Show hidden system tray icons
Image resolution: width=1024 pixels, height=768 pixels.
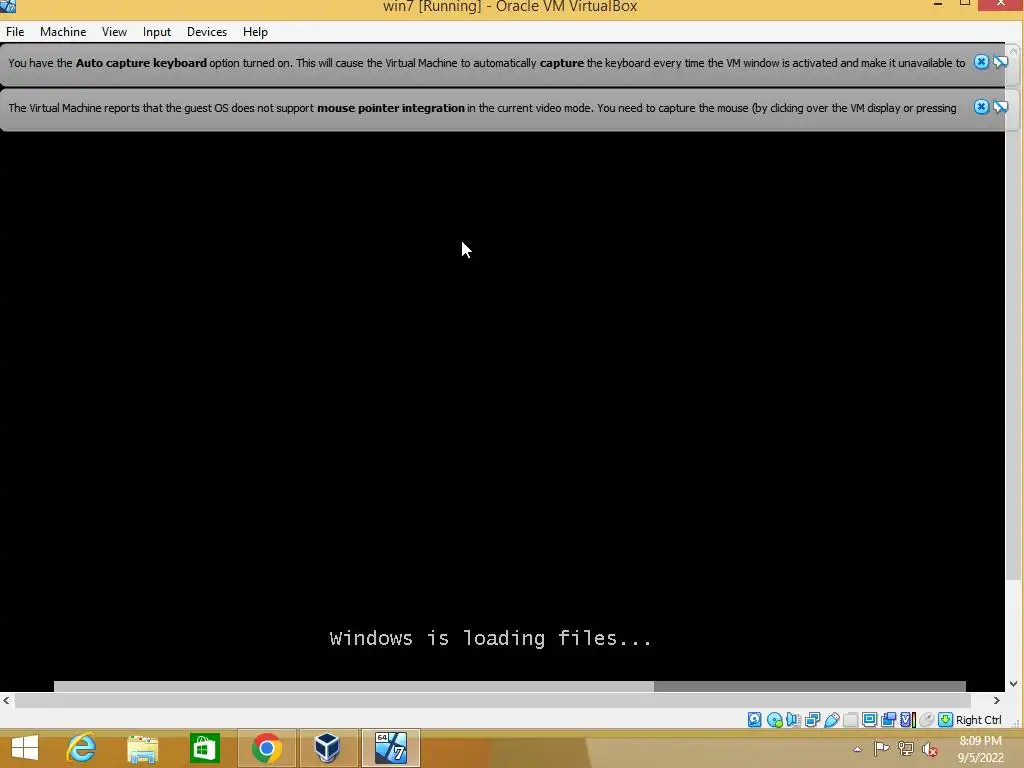[x=857, y=749]
